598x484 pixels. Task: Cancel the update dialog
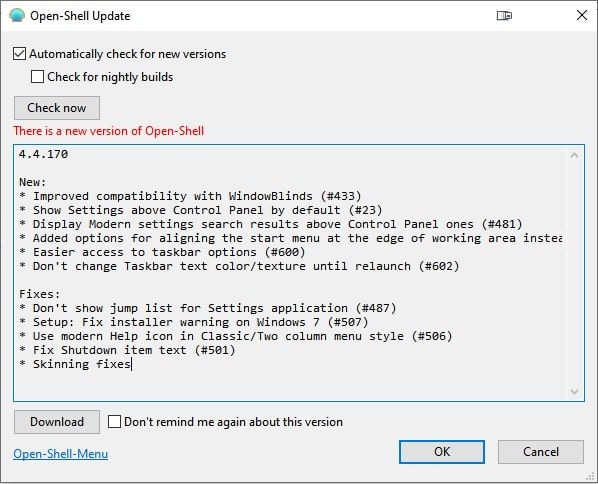point(540,452)
